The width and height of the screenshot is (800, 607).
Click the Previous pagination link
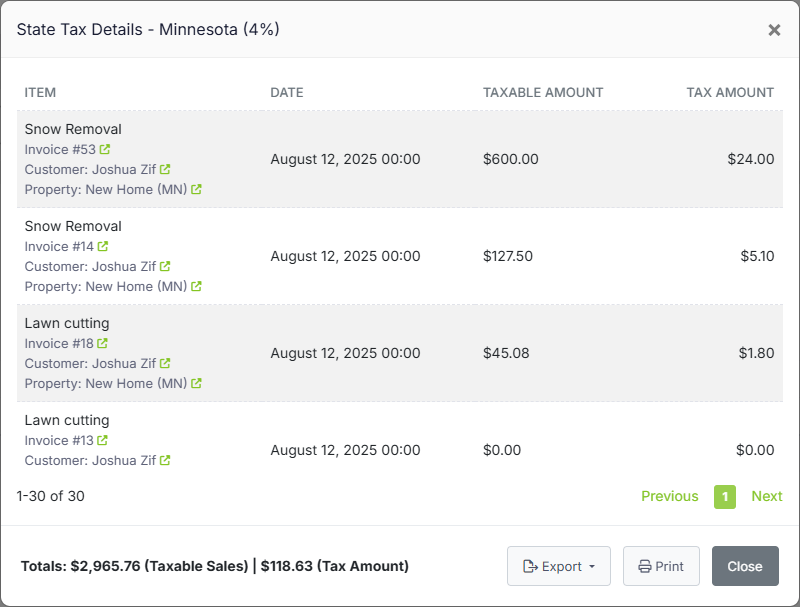670,496
